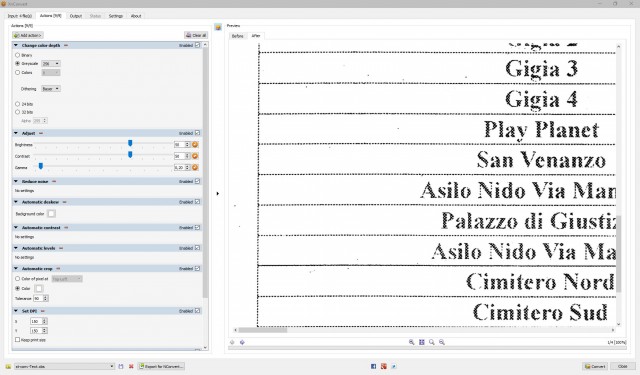The width and height of the screenshot is (640, 375).
Task: Check the Keep print size box
Action: (x=17, y=339)
